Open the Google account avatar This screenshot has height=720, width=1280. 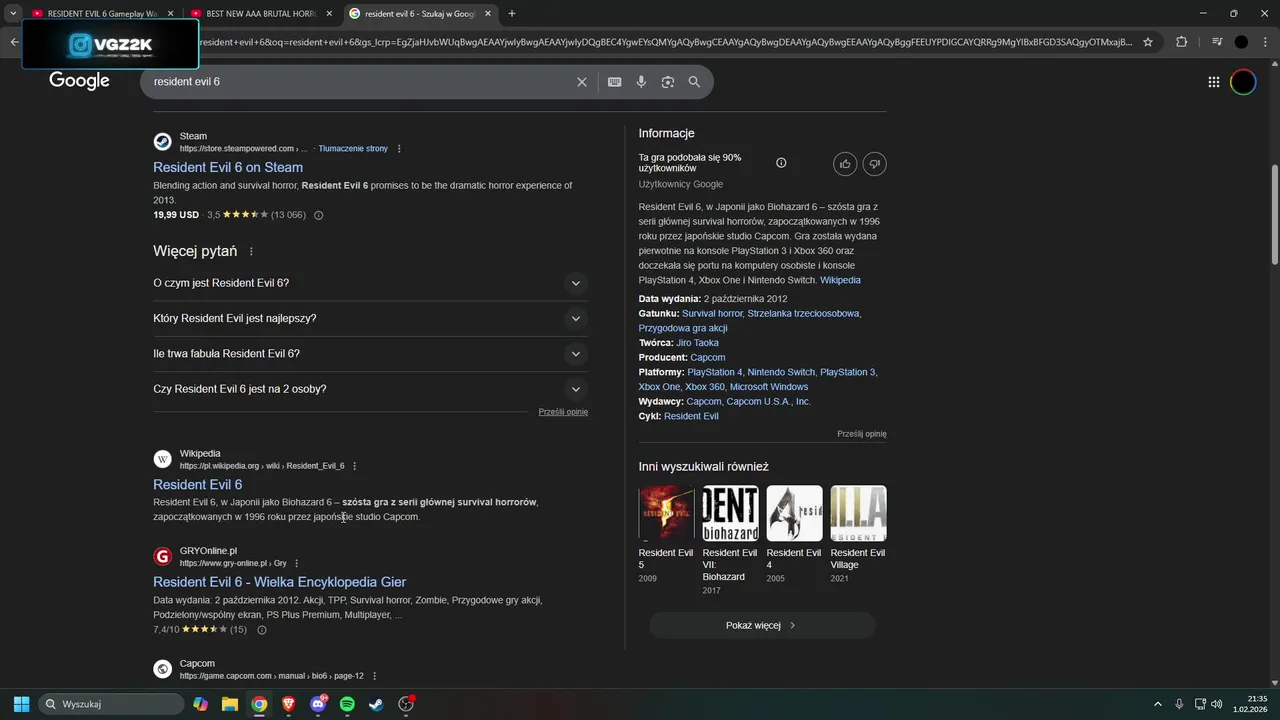(1243, 82)
